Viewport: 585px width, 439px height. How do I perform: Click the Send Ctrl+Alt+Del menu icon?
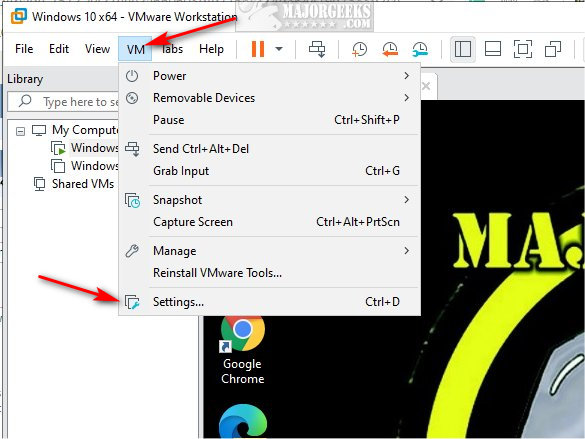pyautogui.click(x=132, y=149)
